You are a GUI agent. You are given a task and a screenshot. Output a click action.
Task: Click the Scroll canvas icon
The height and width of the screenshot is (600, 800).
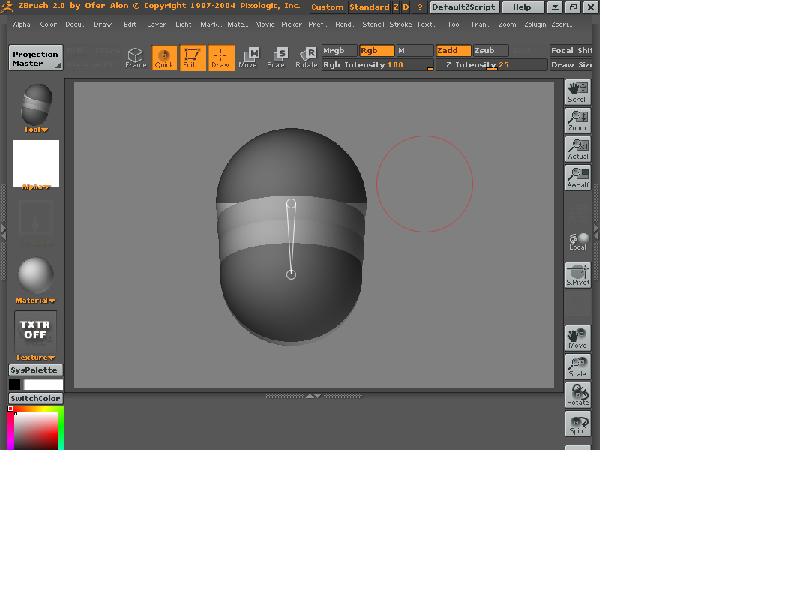tap(576, 92)
